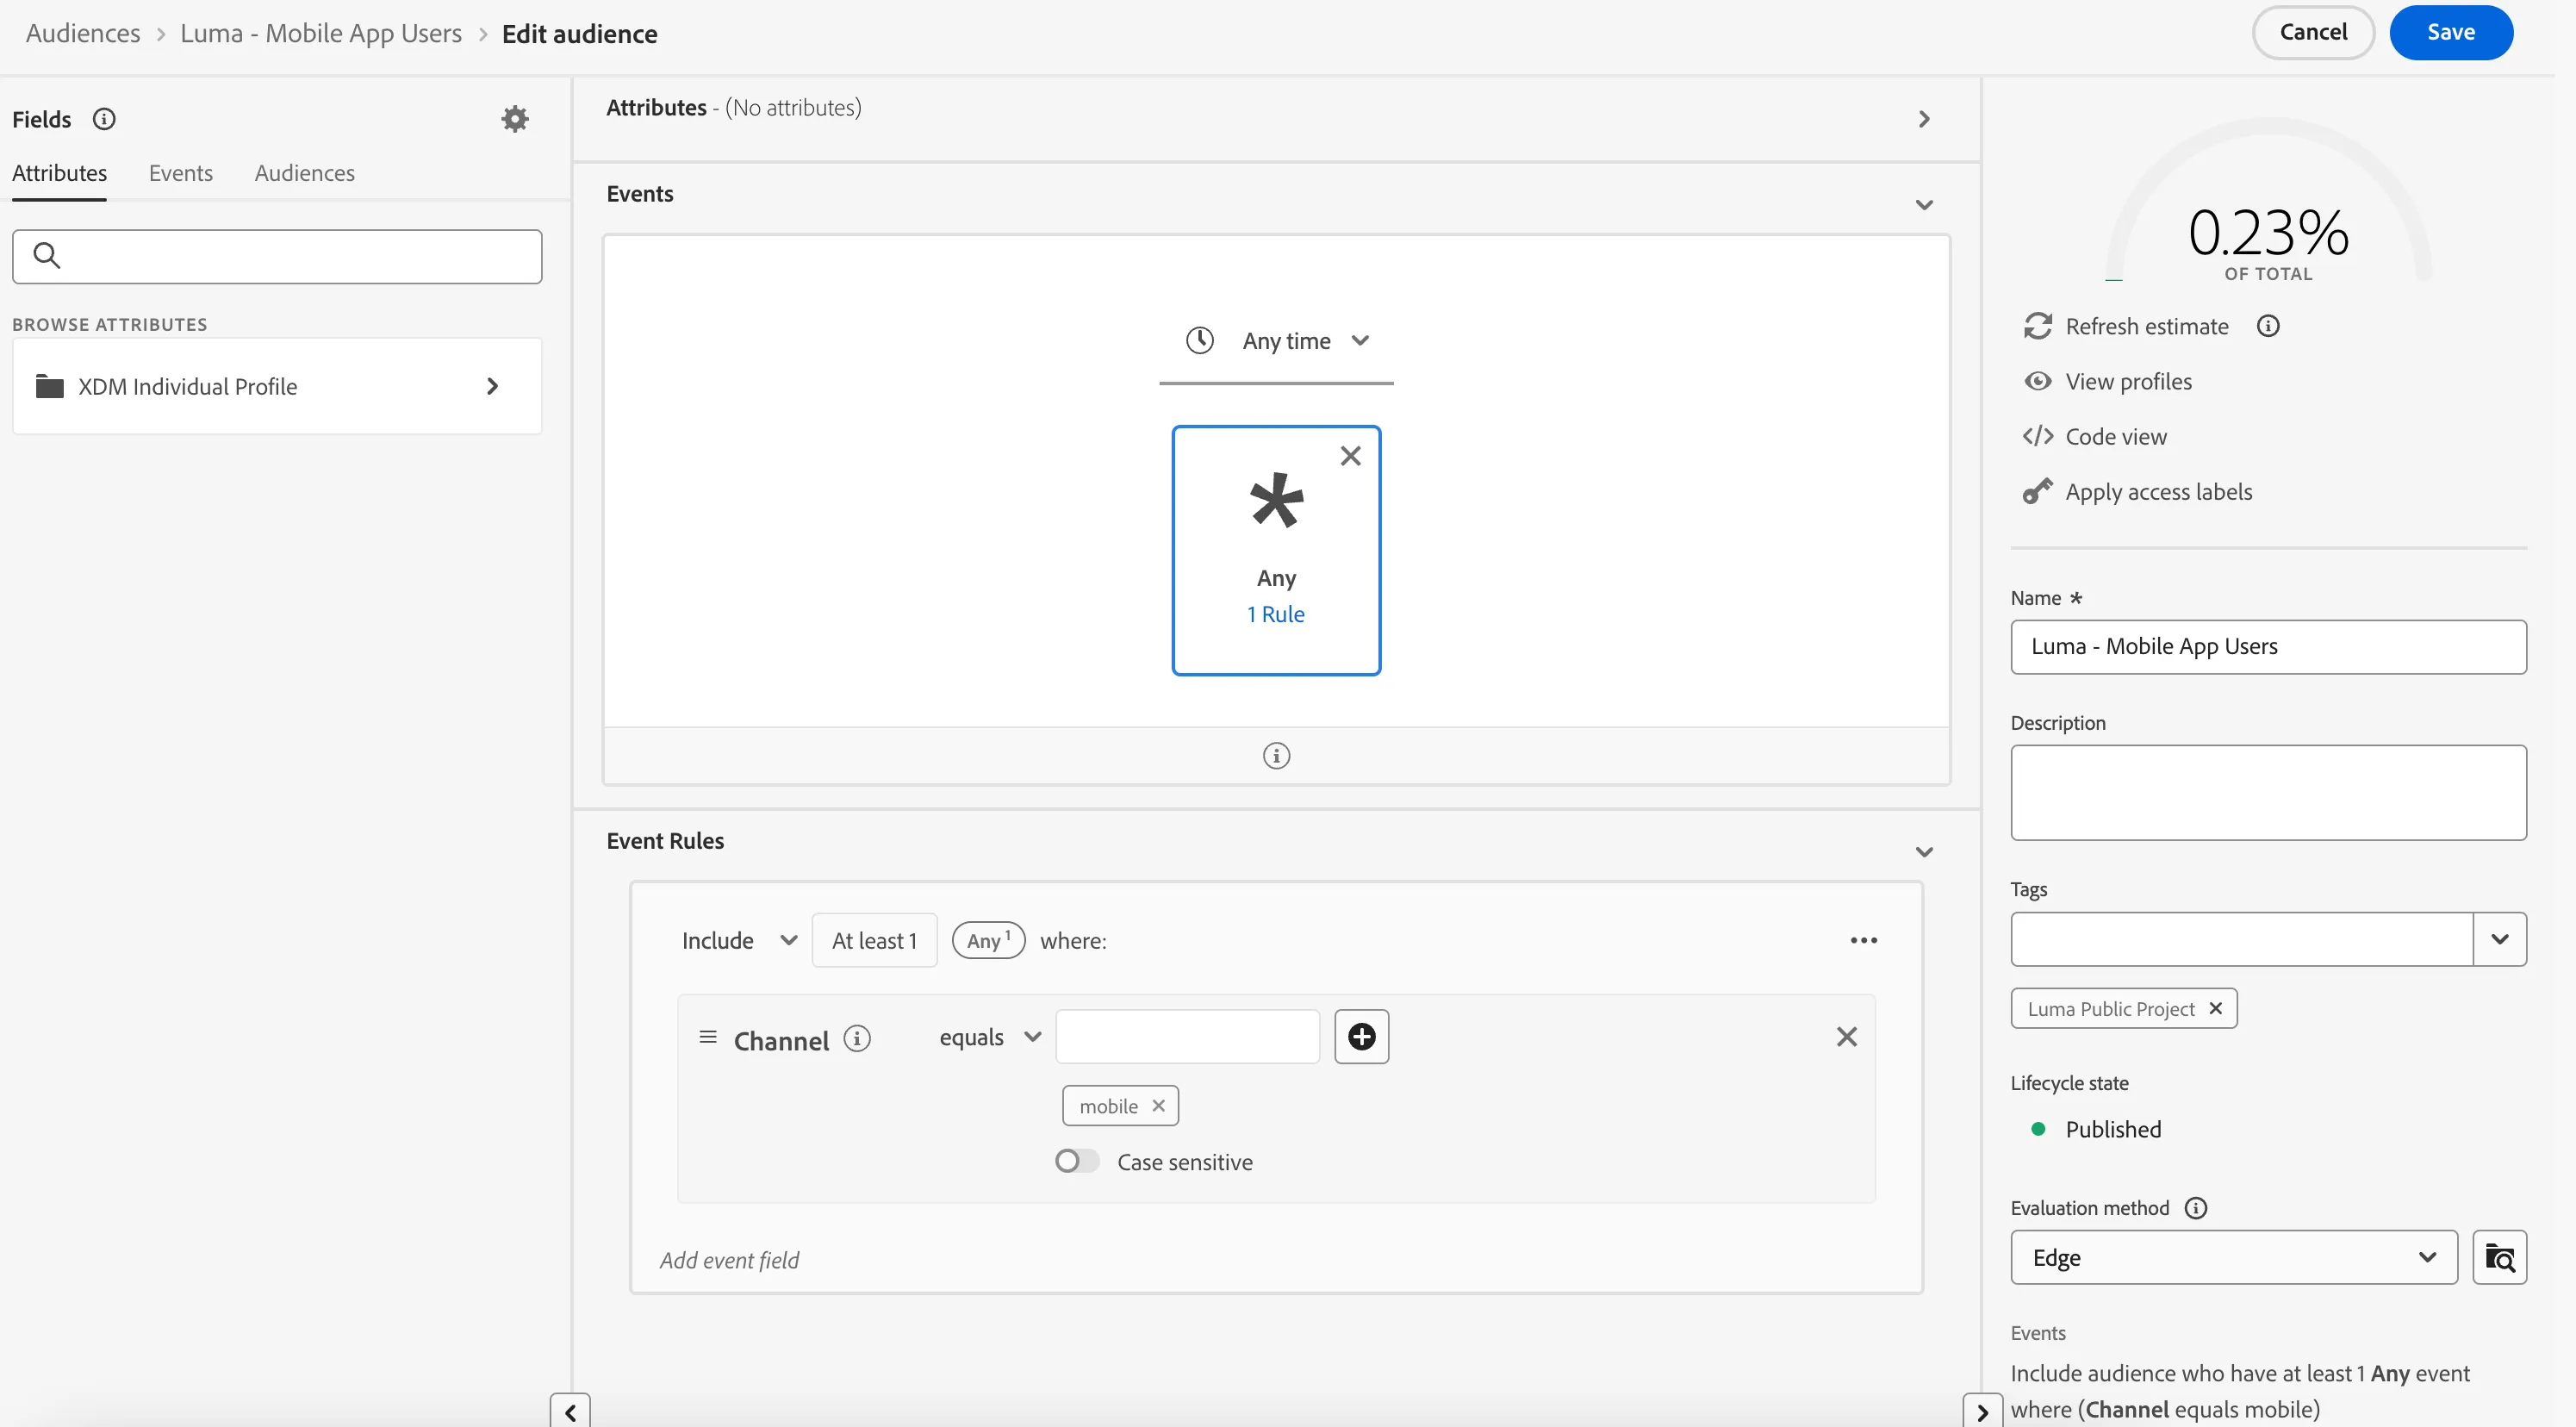Open the Any time dropdown
The height and width of the screenshot is (1427, 2576).
(x=1276, y=341)
